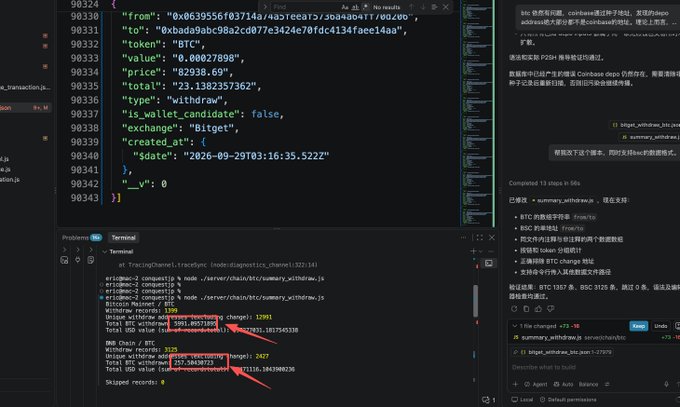This screenshot has height=407, width=680.
Task: Click the third icon beside the plug icon
Action: point(91,260)
